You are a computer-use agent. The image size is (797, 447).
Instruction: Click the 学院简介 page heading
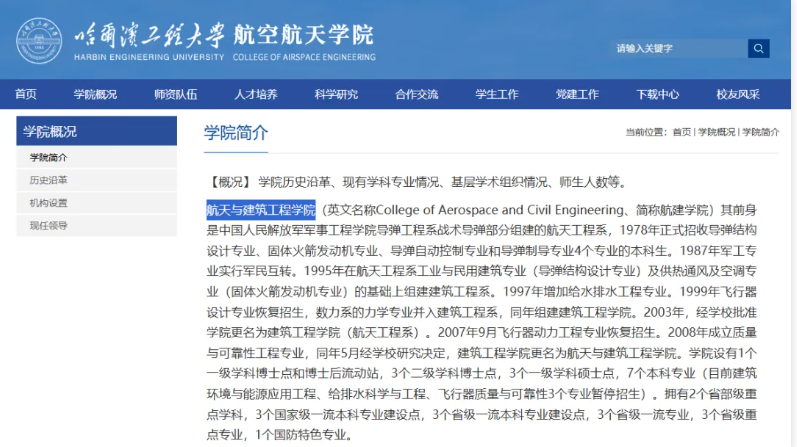click(236, 133)
